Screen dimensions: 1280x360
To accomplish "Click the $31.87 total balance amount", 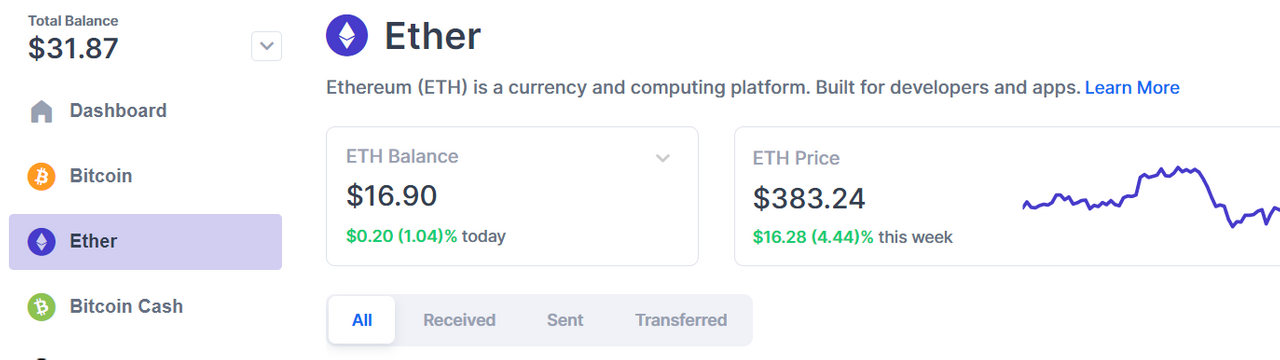I will coord(74,48).
